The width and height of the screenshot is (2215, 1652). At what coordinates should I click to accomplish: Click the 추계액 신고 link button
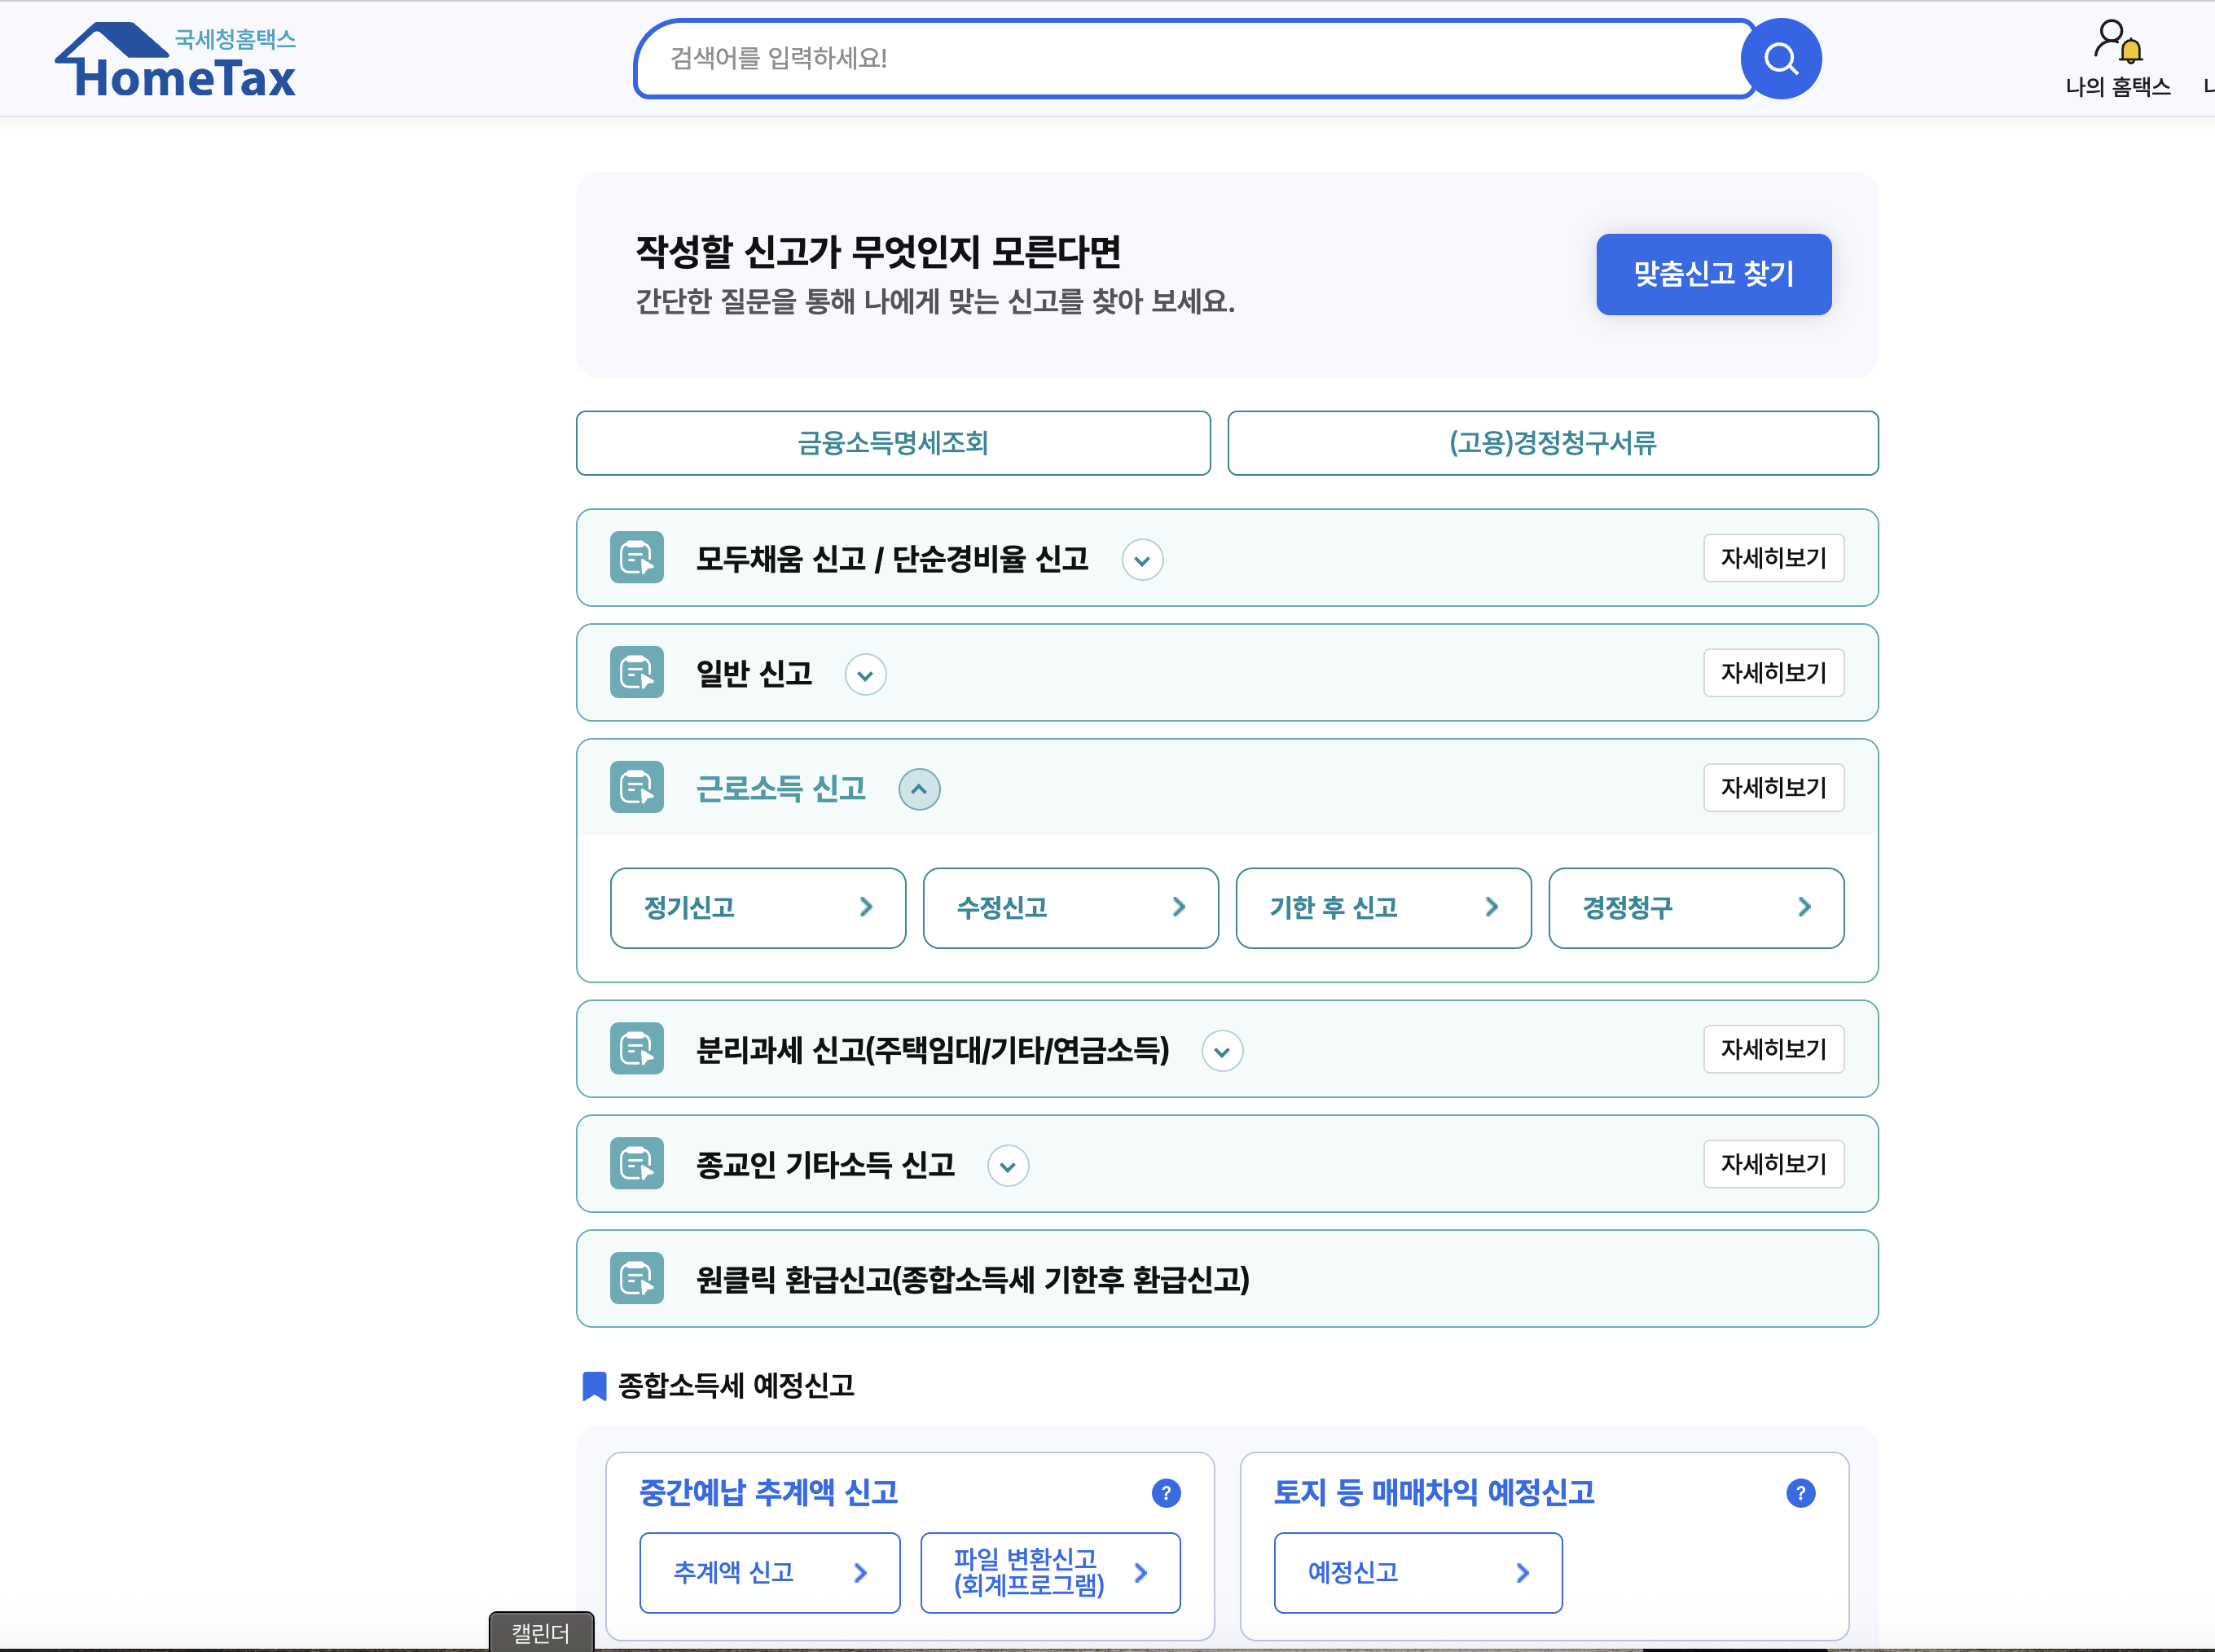[x=769, y=1572]
